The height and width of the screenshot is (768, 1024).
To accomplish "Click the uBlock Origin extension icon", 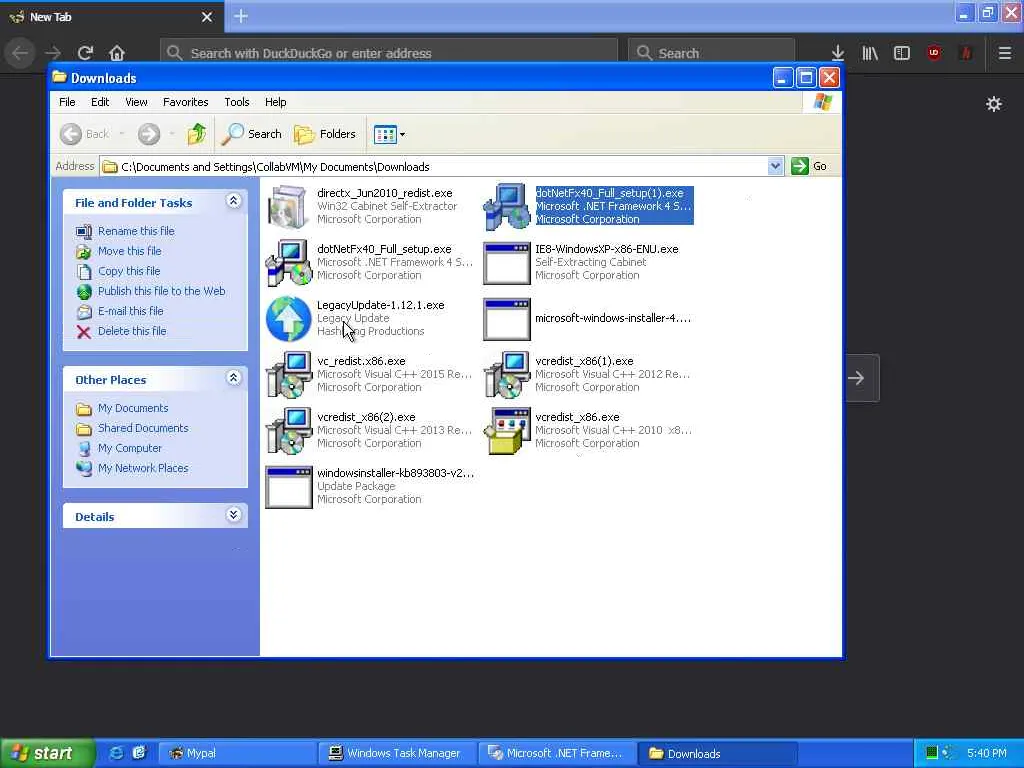I will coord(934,53).
